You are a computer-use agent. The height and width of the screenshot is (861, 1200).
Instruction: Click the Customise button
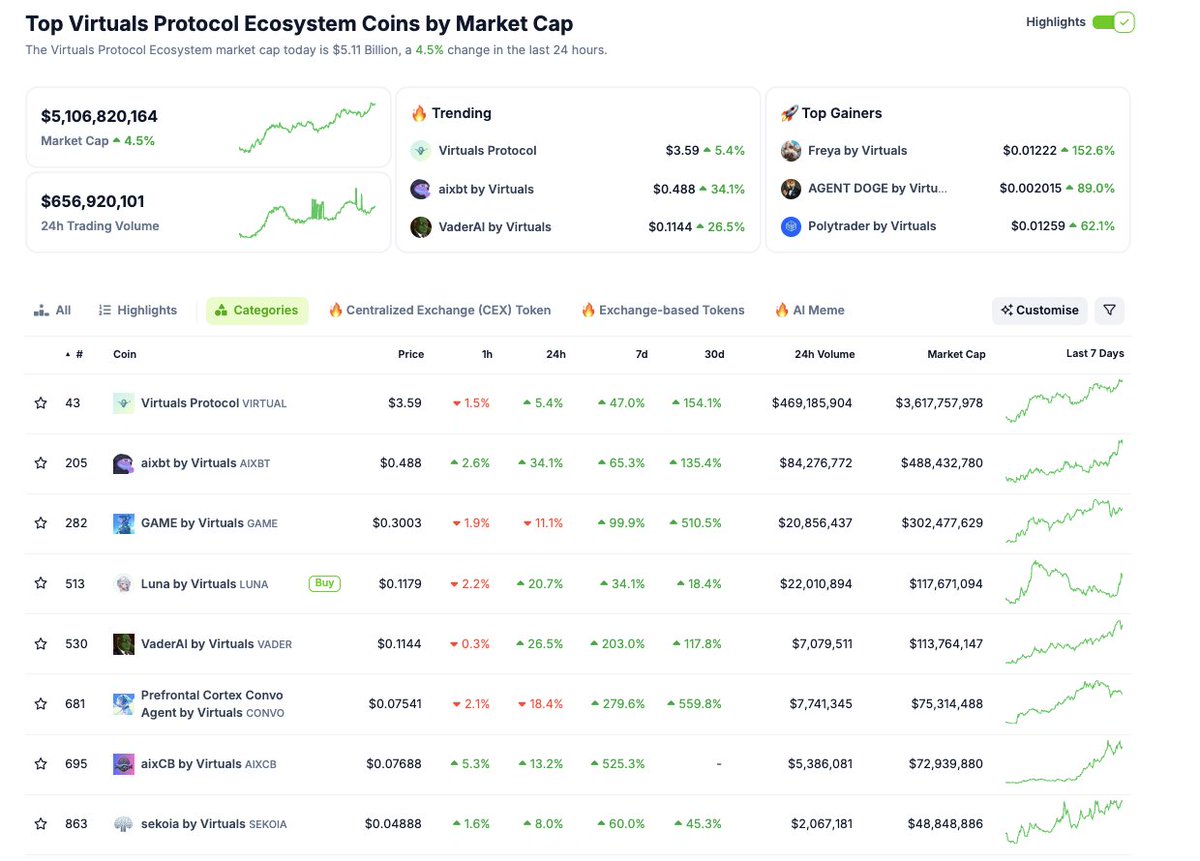click(1040, 310)
